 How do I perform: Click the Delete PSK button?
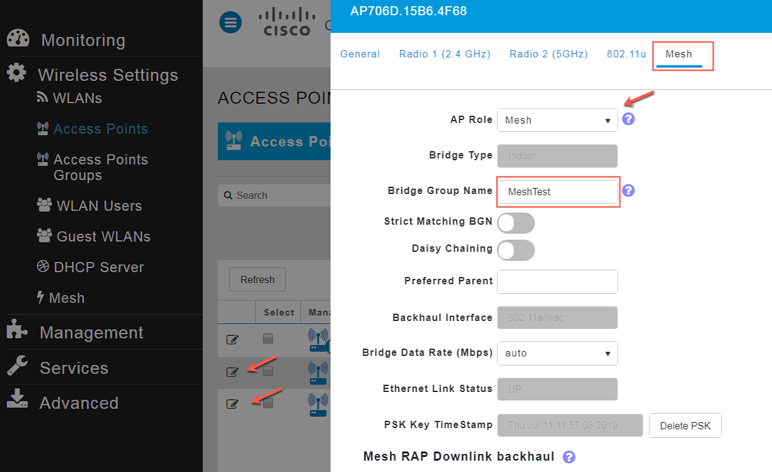click(x=685, y=426)
